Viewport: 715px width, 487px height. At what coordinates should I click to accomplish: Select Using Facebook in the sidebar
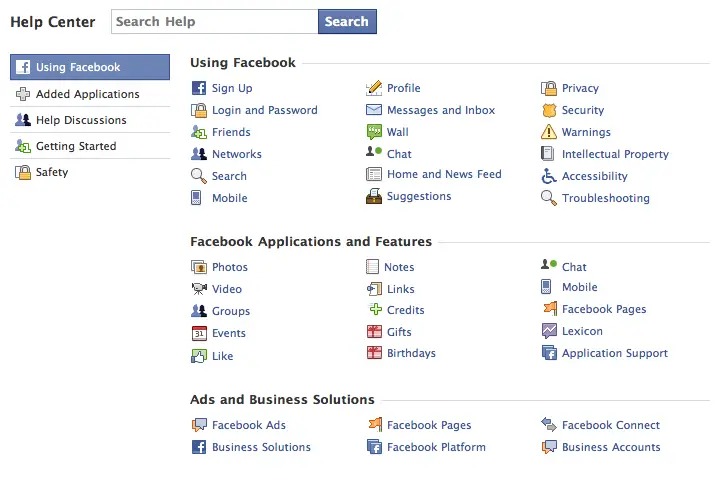coord(90,67)
